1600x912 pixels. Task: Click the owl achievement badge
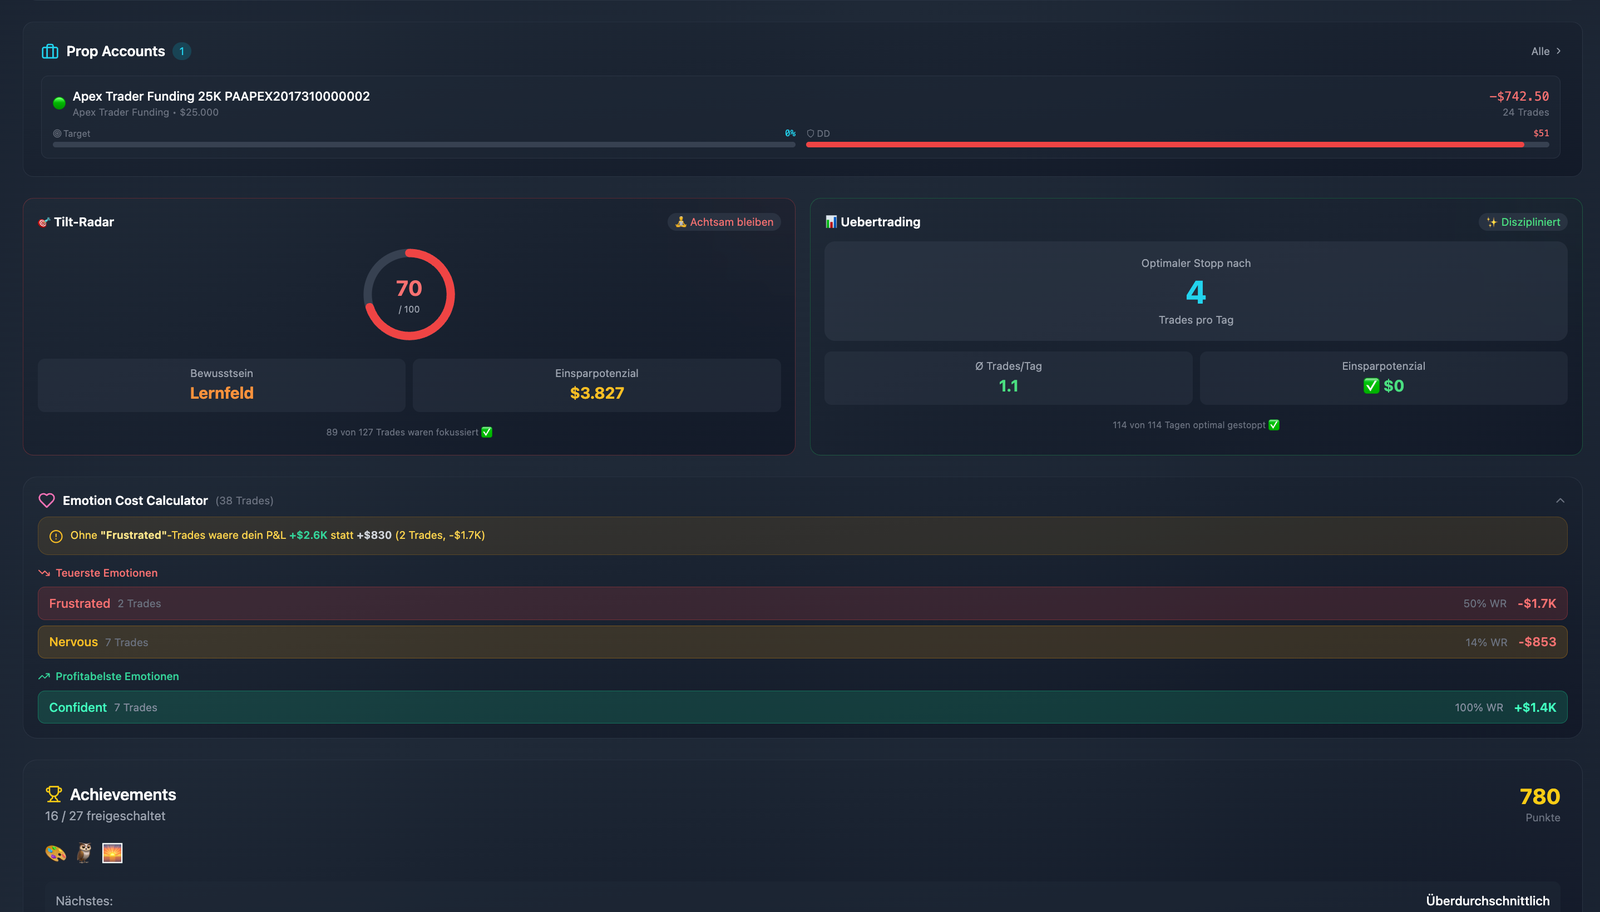(x=85, y=853)
